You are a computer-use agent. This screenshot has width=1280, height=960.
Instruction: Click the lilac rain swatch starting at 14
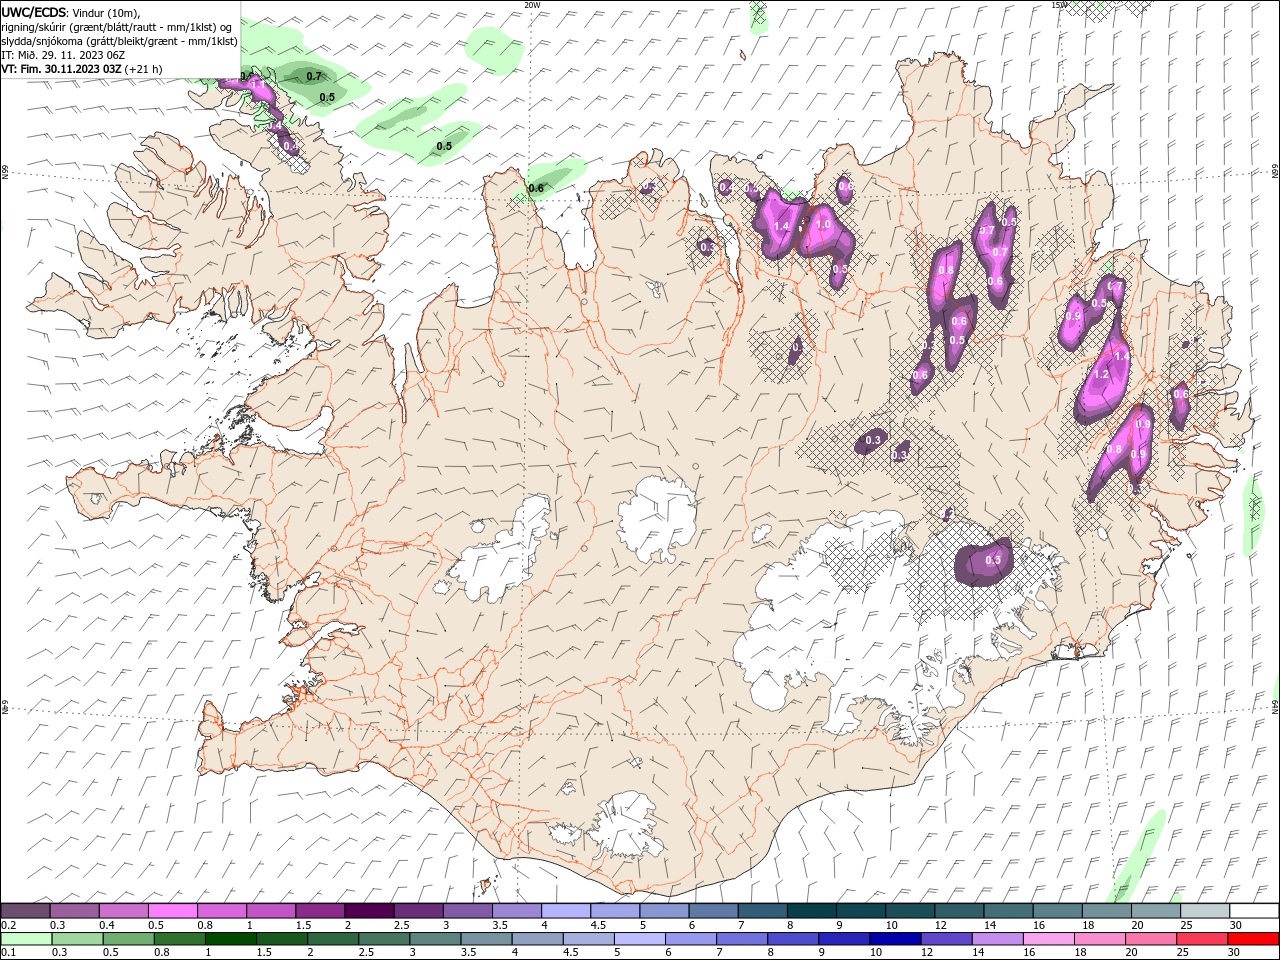point(998,939)
